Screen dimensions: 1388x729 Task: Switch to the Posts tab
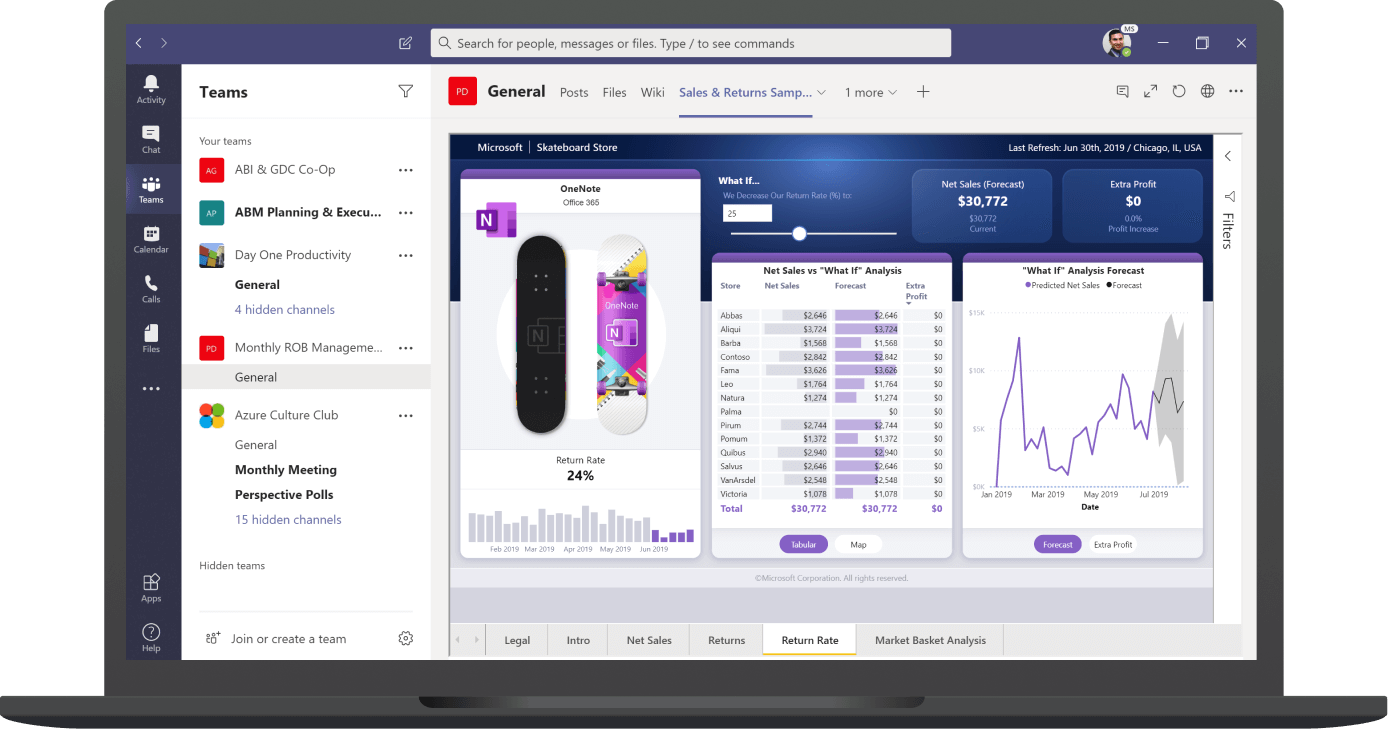tap(574, 91)
